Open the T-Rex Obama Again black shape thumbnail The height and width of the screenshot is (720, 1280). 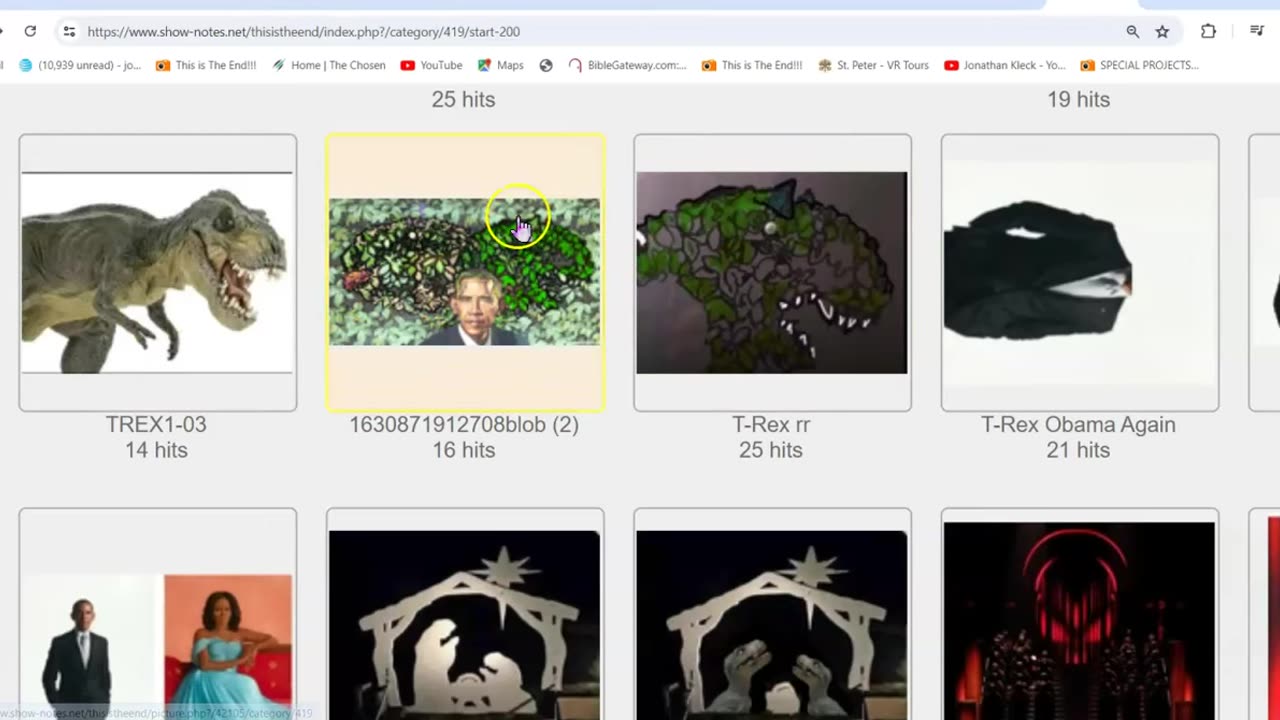coord(1080,273)
